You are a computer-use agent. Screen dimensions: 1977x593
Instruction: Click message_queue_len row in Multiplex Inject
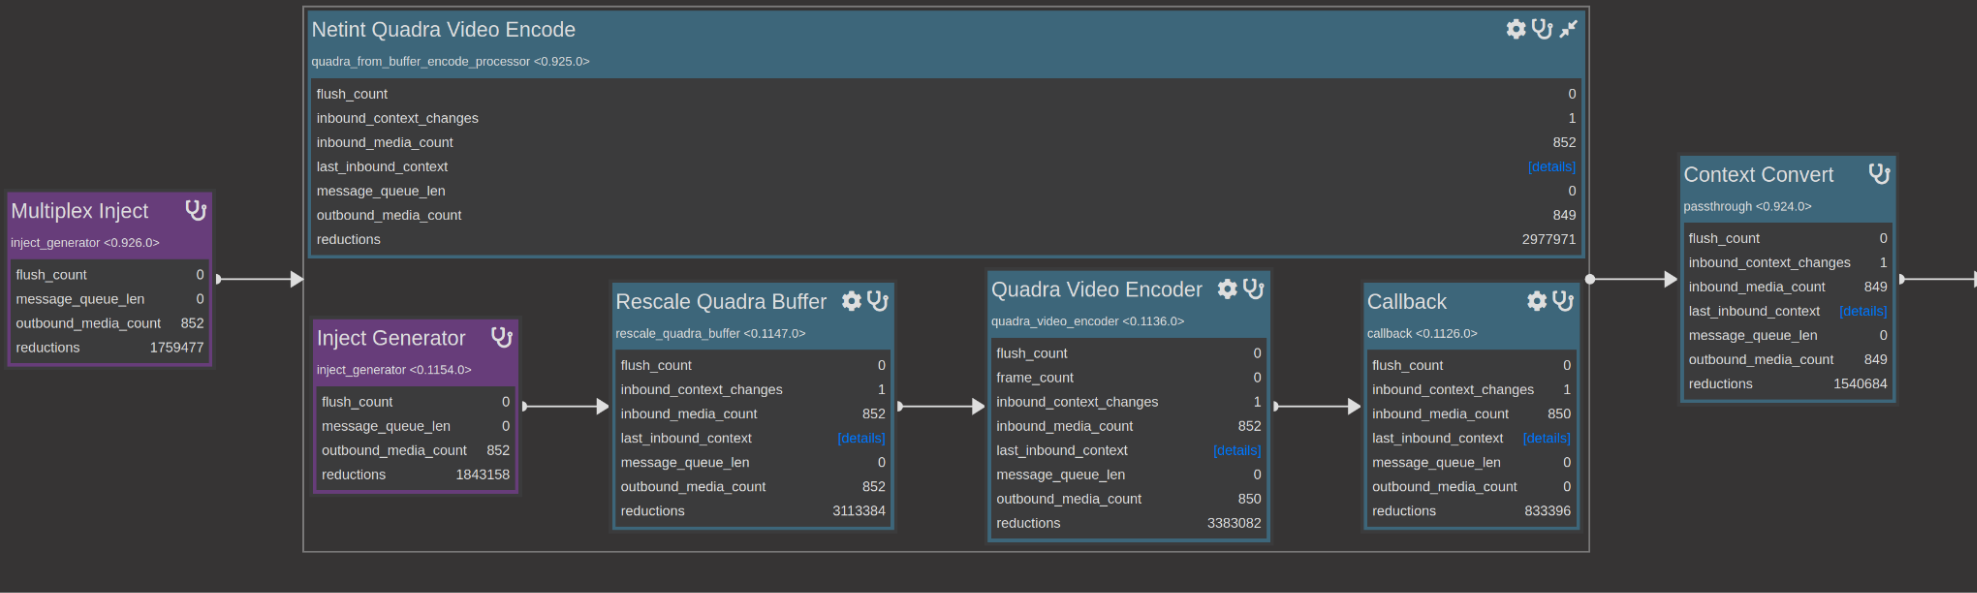click(x=110, y=299)
